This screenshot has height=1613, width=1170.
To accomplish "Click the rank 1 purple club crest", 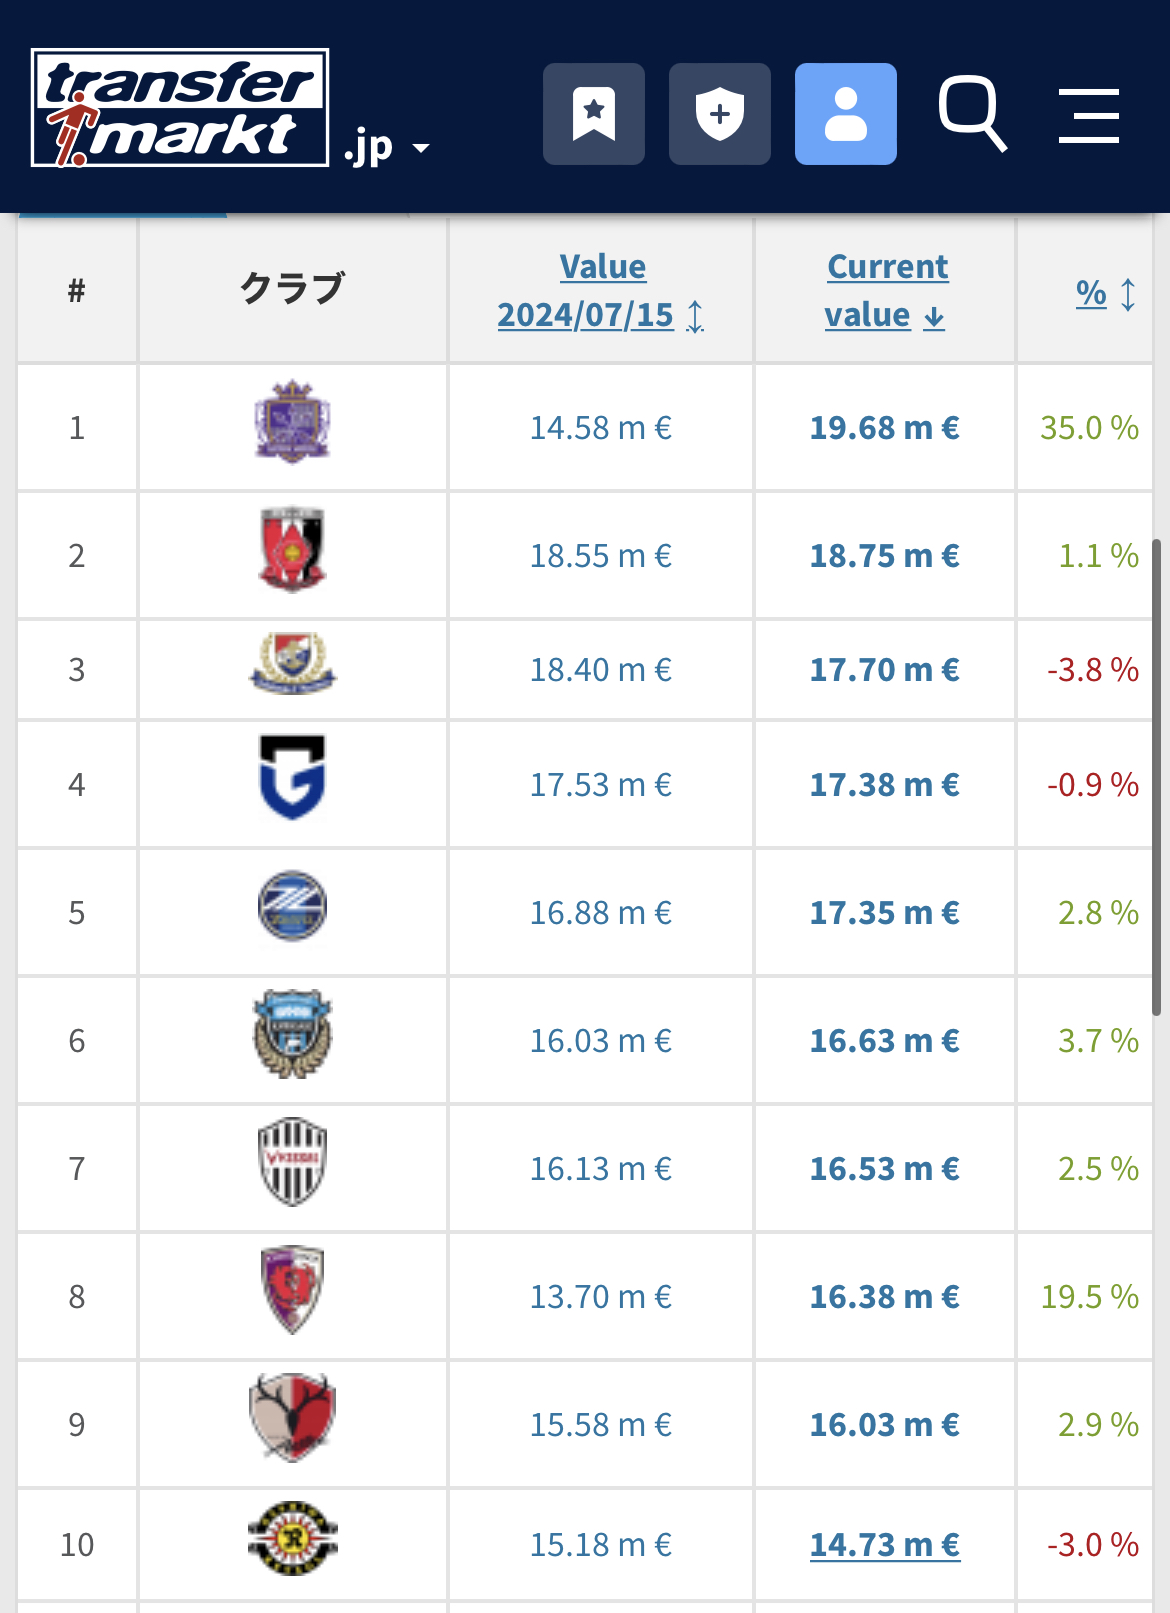I will point(292,422).
